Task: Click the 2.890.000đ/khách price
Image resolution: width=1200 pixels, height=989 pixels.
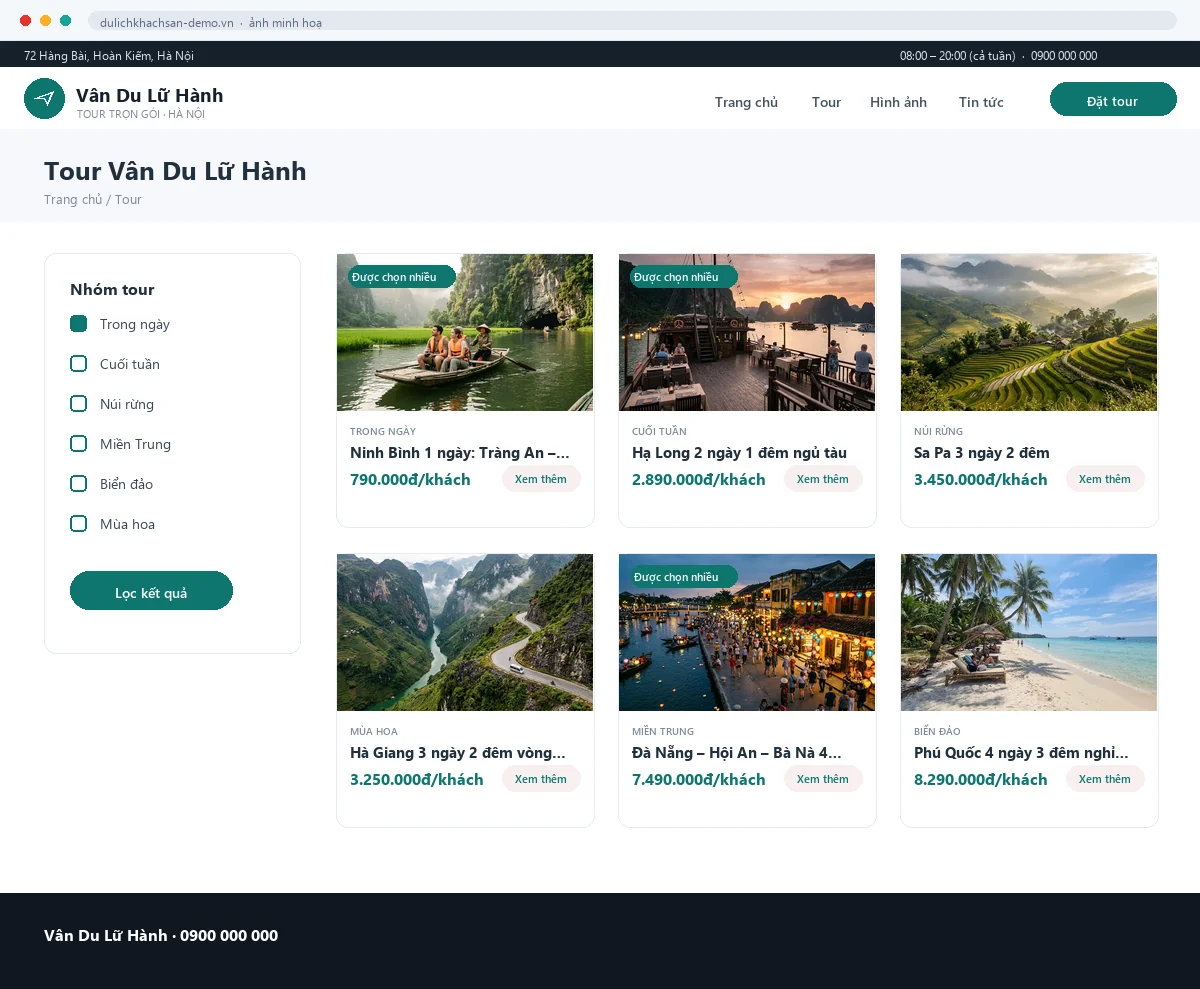Action: tap(699, 480)
